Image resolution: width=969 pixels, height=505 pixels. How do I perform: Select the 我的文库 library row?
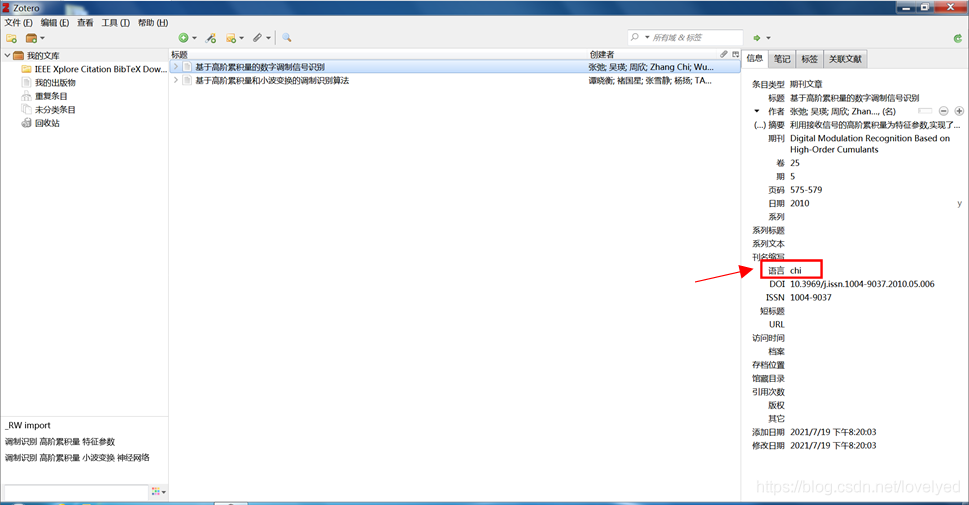pyautogui.click(x=84, y=56)
